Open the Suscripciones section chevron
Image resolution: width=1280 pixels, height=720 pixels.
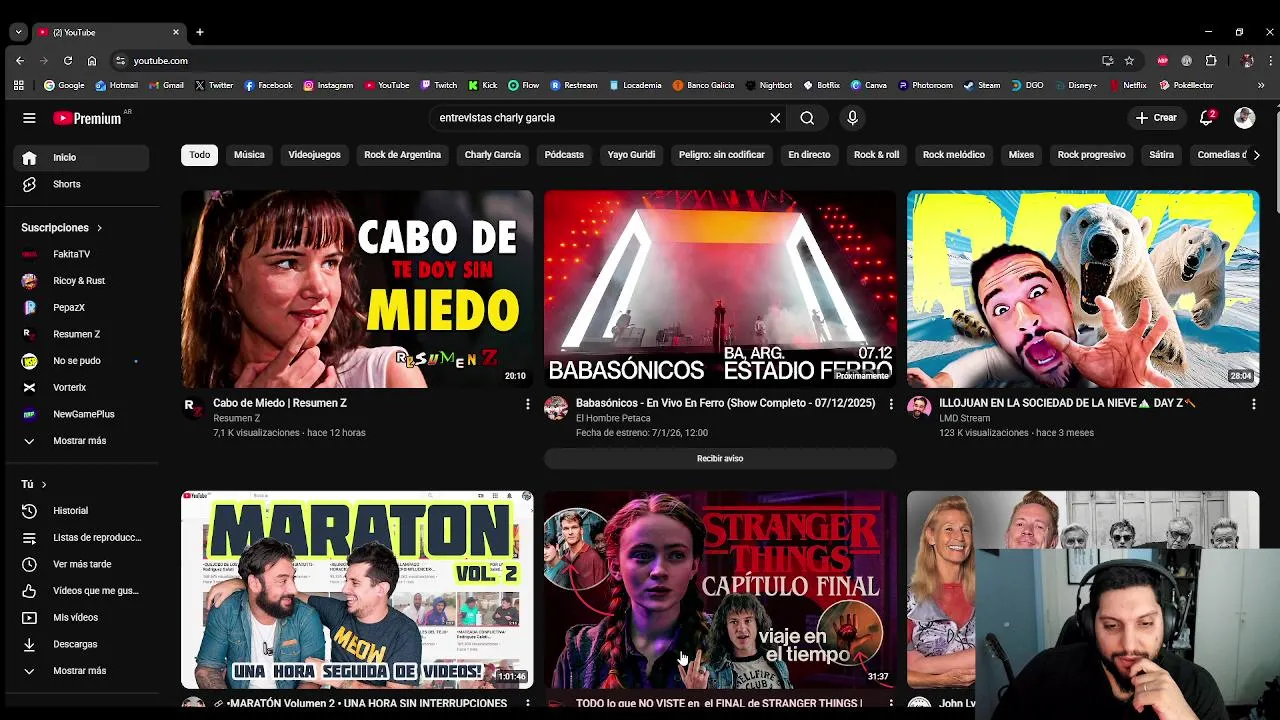tap(99, 228)
